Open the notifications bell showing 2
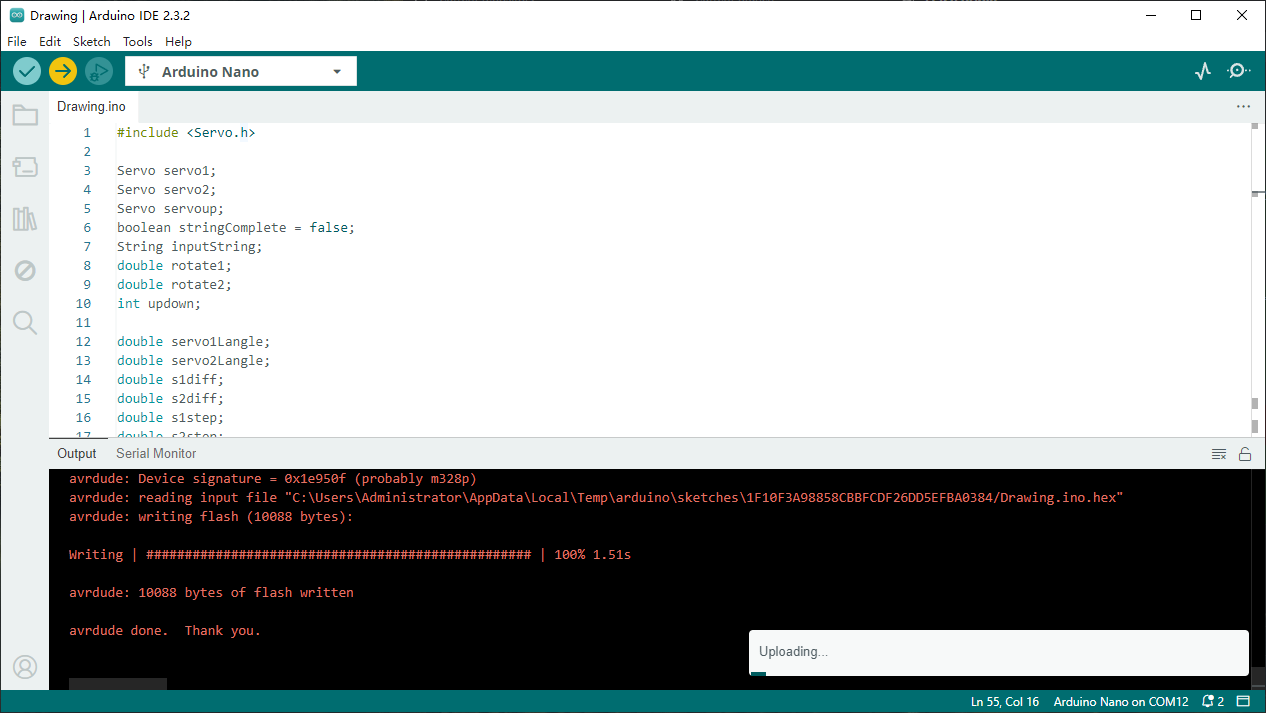This screenshot has width=1266, height=713. pyautogui.click(x=1213, y=702)
